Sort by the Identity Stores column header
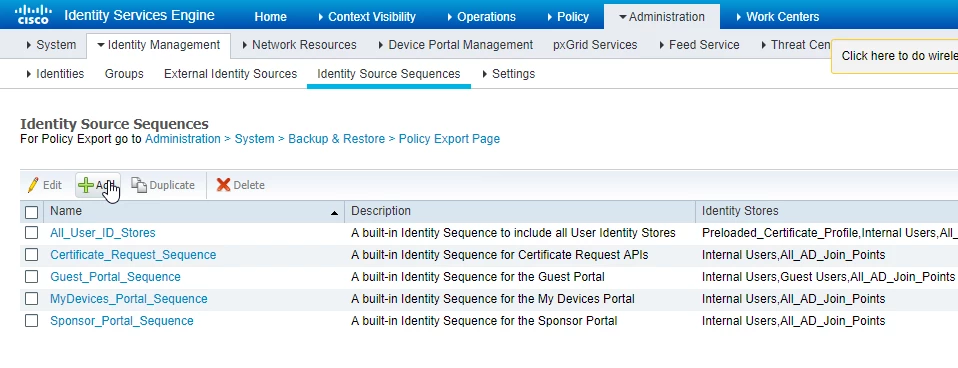The height and width of the screenshot is (368, 958). (740, 211)
